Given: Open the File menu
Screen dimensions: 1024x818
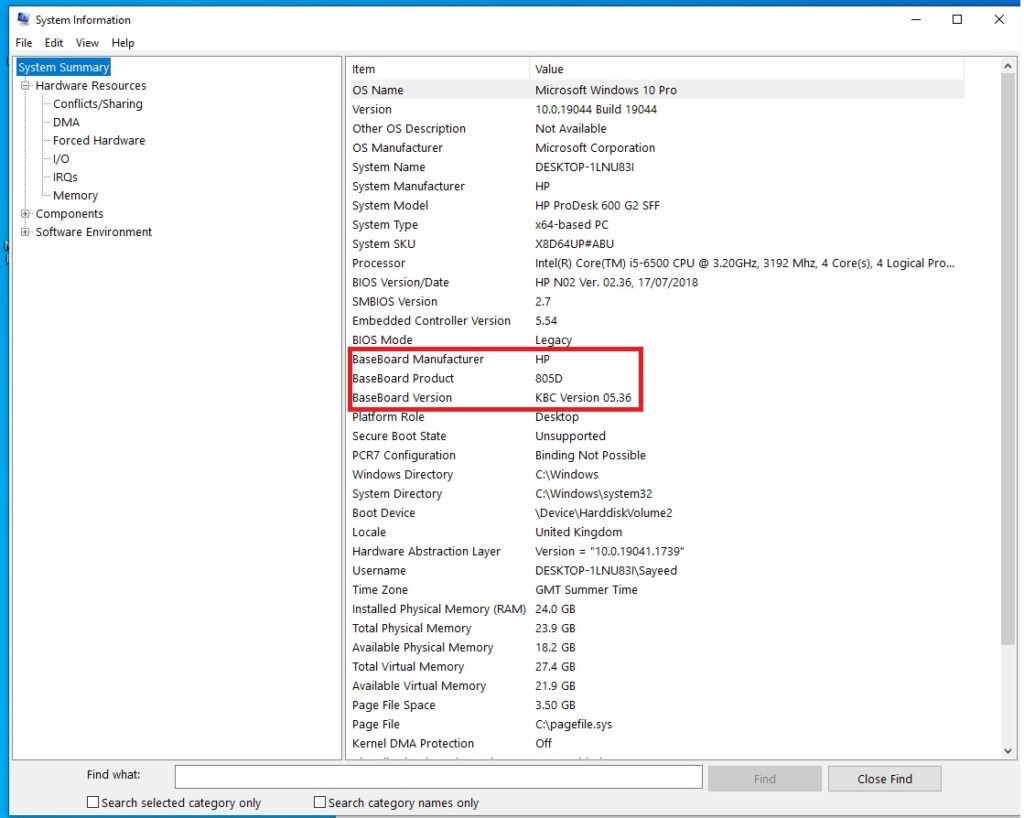Looking at the screenshot, I should 23,42.
